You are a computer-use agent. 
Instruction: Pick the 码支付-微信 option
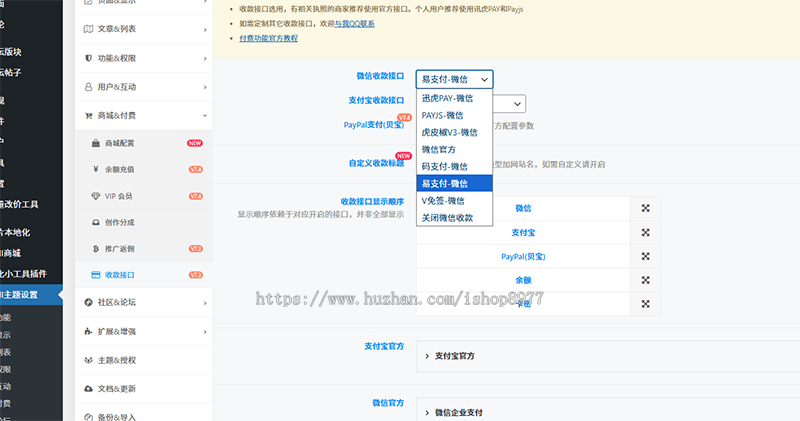(455, 166)
